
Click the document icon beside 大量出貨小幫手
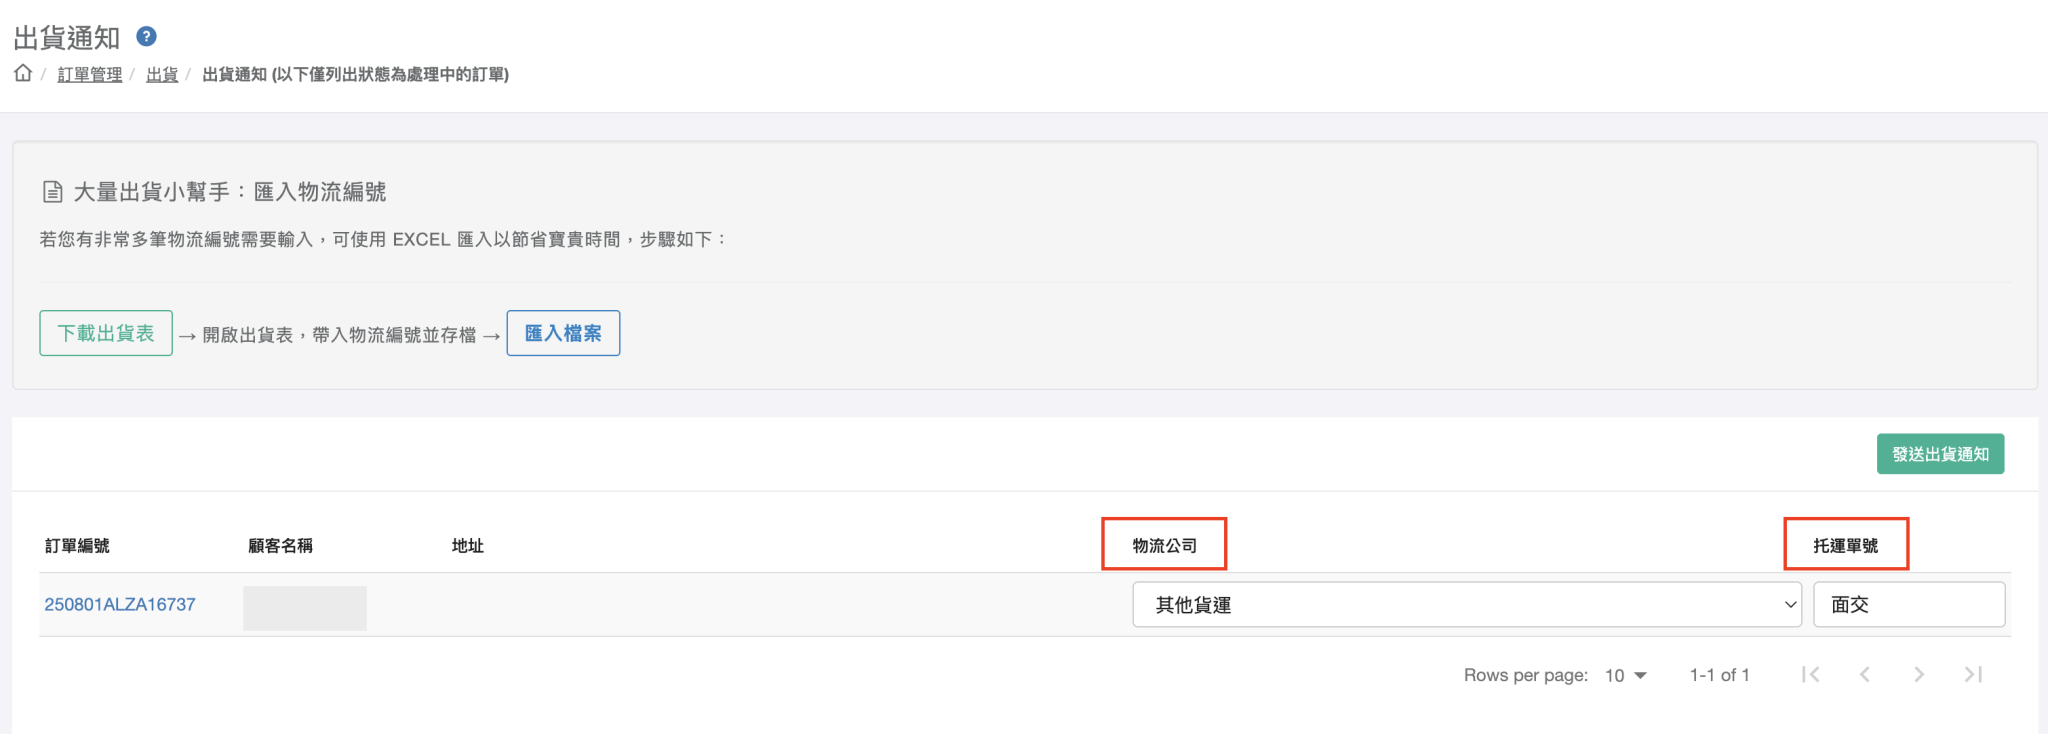pos(53,192)
